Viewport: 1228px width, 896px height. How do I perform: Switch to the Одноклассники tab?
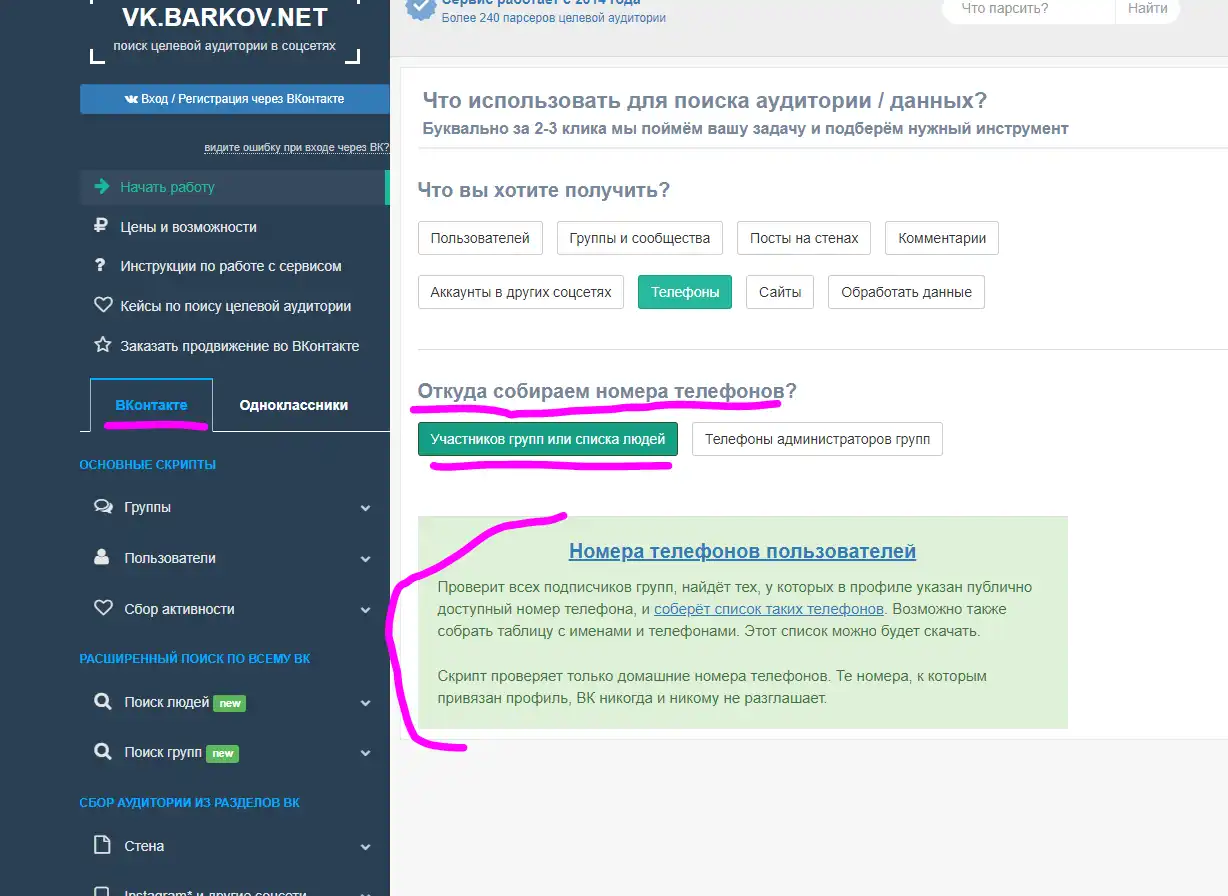pyautogui.click(x=294, y=405)
